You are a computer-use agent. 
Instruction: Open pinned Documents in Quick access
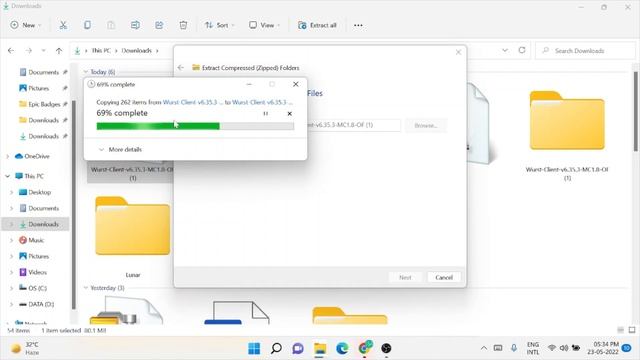43,72
